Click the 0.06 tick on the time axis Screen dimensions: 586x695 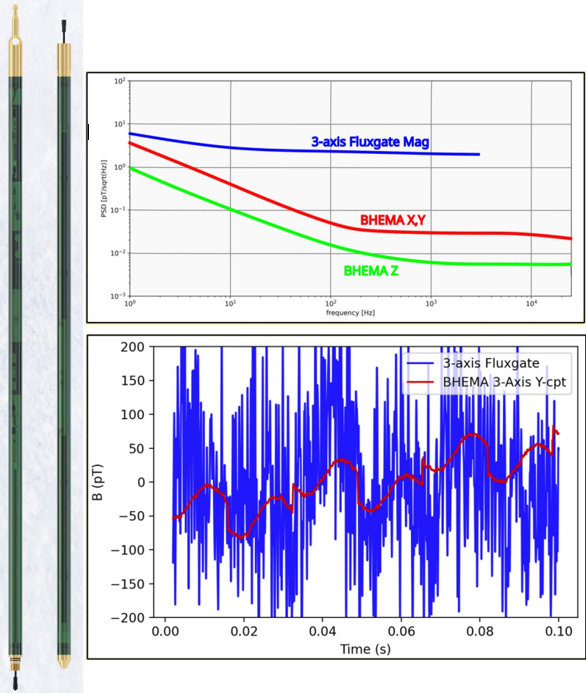pyautogui.click(x=401, y=631)
